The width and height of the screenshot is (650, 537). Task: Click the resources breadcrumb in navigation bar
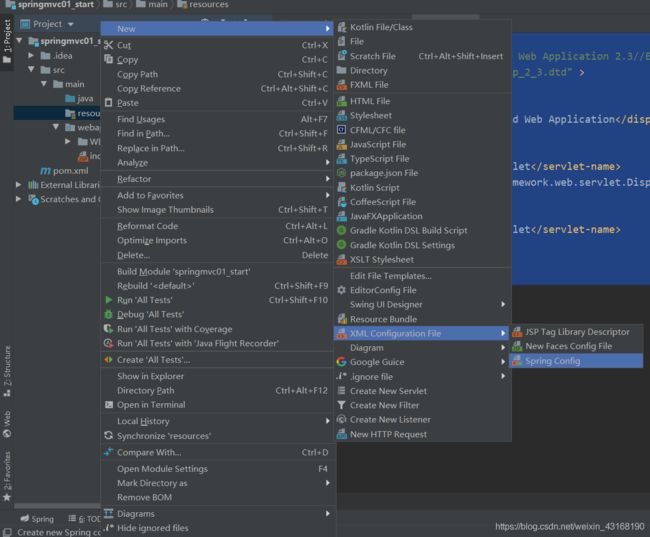click(203, 5)
